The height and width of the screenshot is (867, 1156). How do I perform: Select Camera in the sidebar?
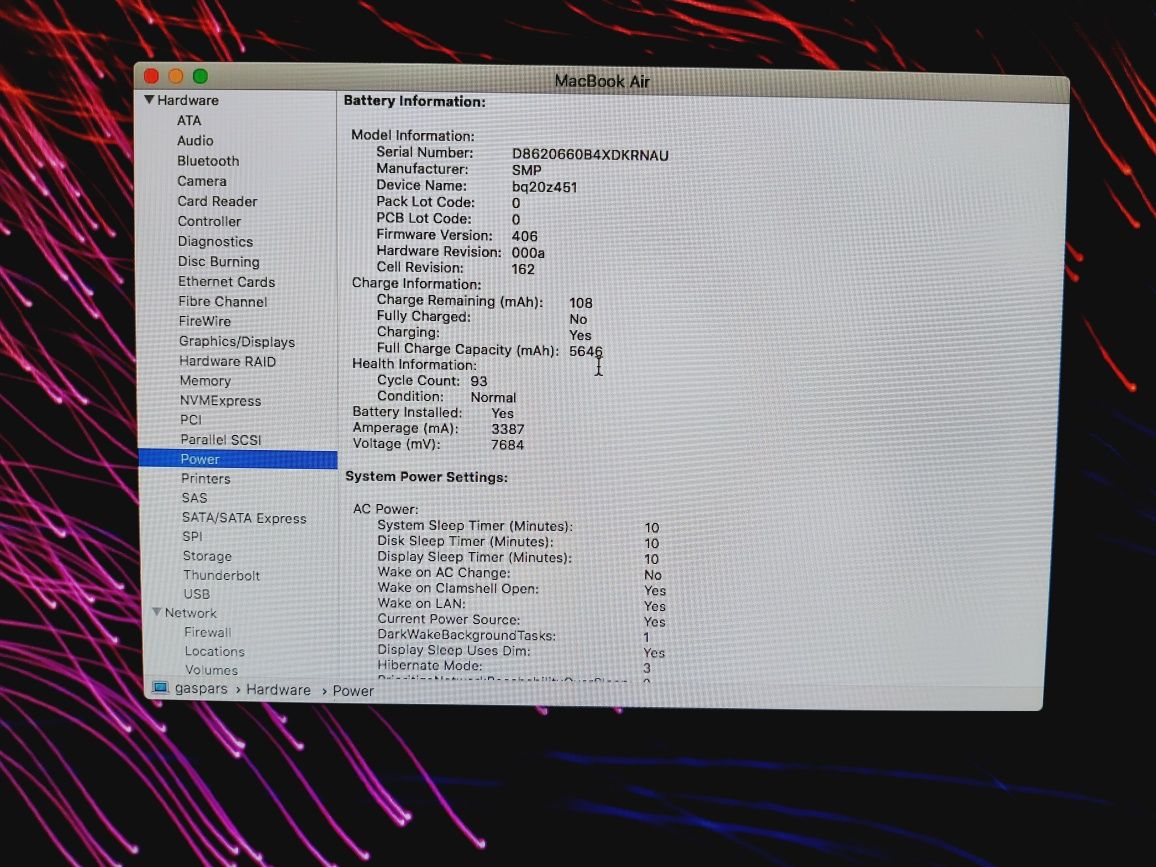pyautogui.click(x=202, y=181)
